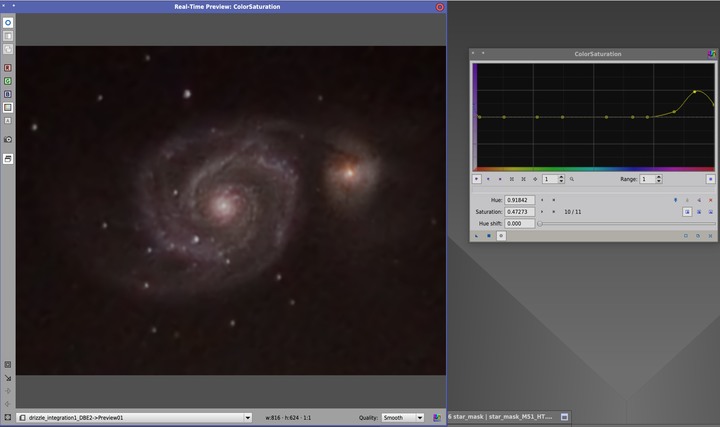
Task: Increase the curve zoom factor spinbox
Action: point(561,177)
